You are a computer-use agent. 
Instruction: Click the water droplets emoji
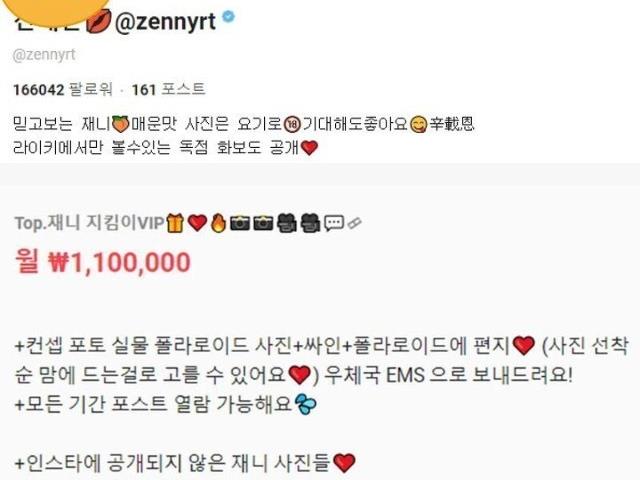tap(305, 405)
